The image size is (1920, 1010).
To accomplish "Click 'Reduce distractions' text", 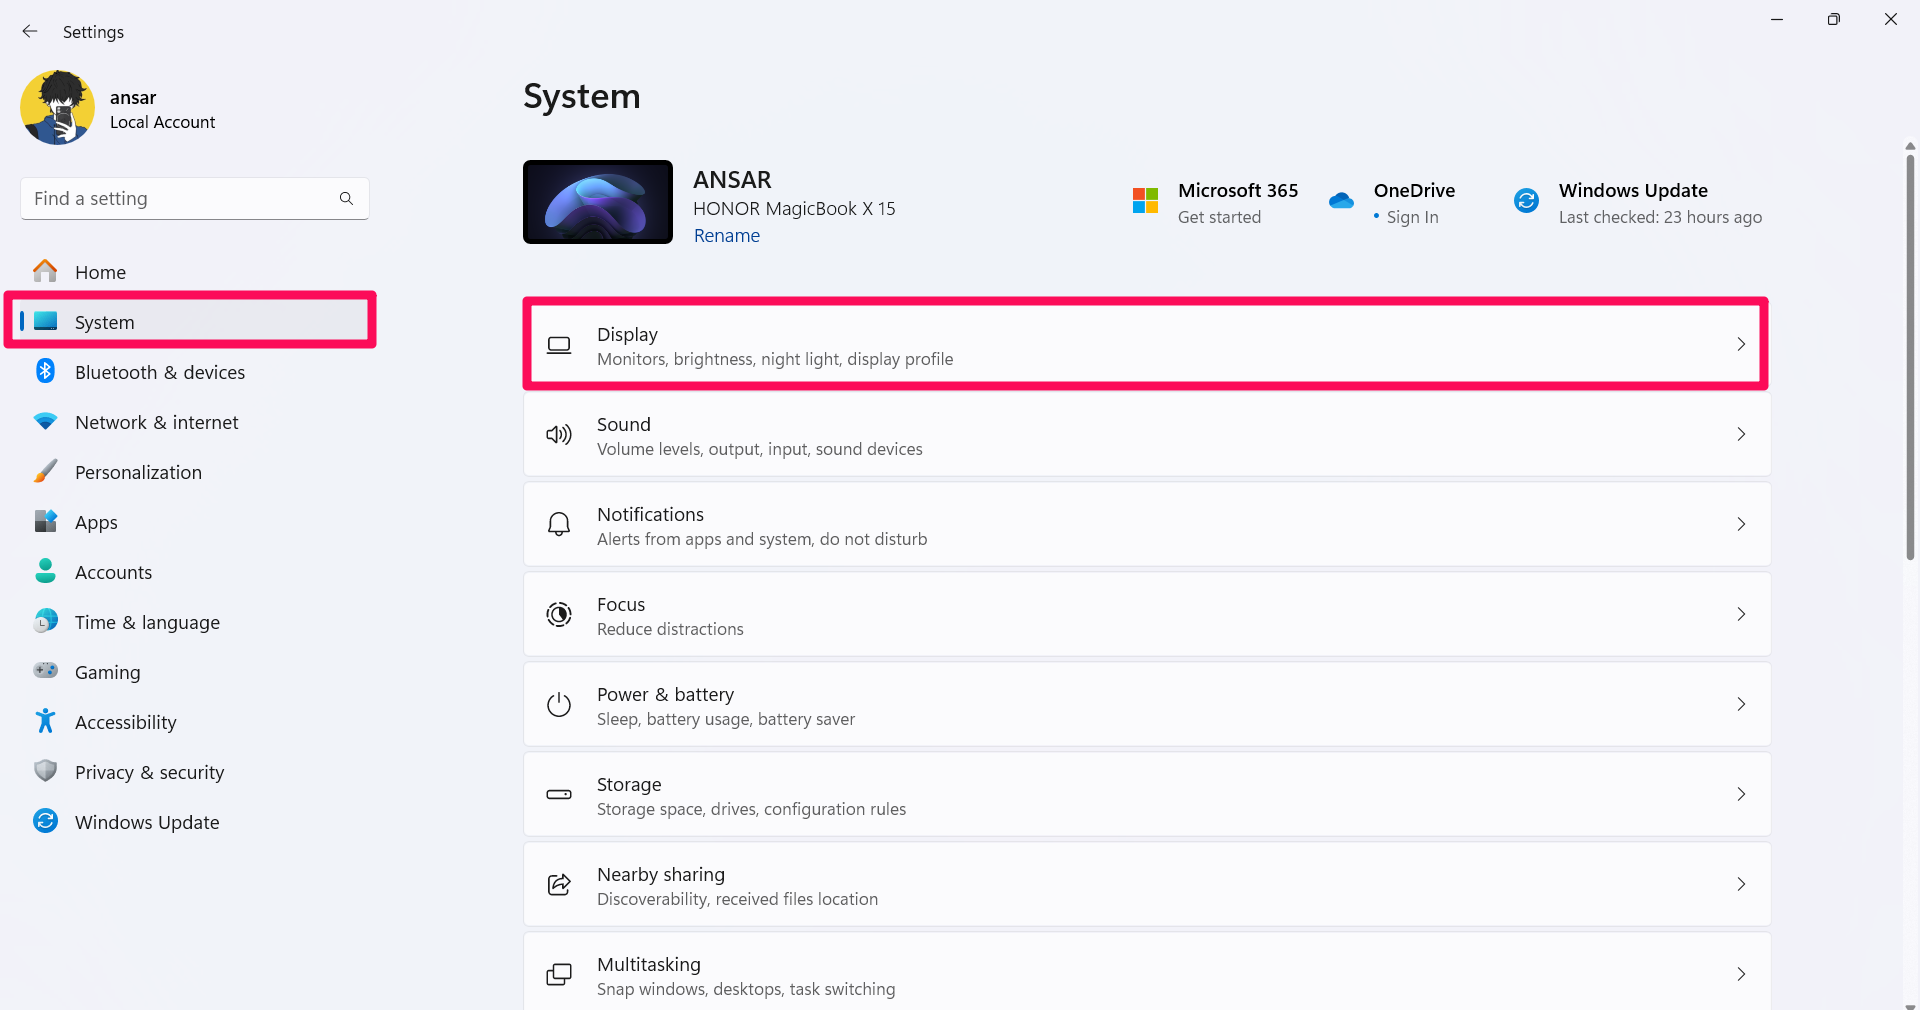I will (670, 629).
